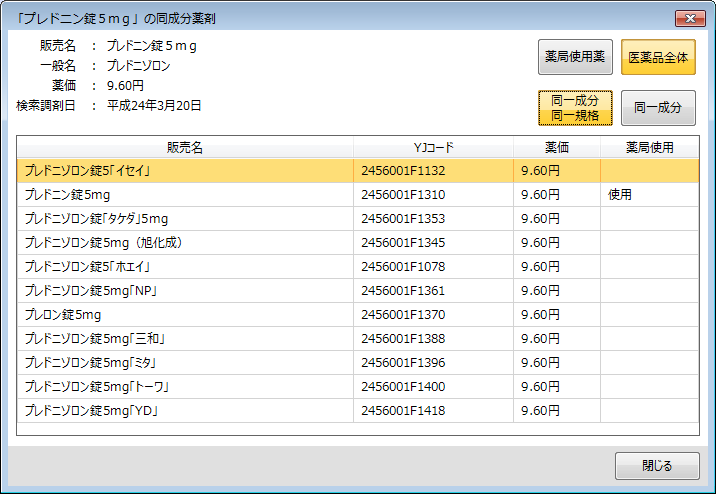This screenshot has height=494, width=716.
Task: Click YJ code 2456001F1370
Action: (403, 315)
